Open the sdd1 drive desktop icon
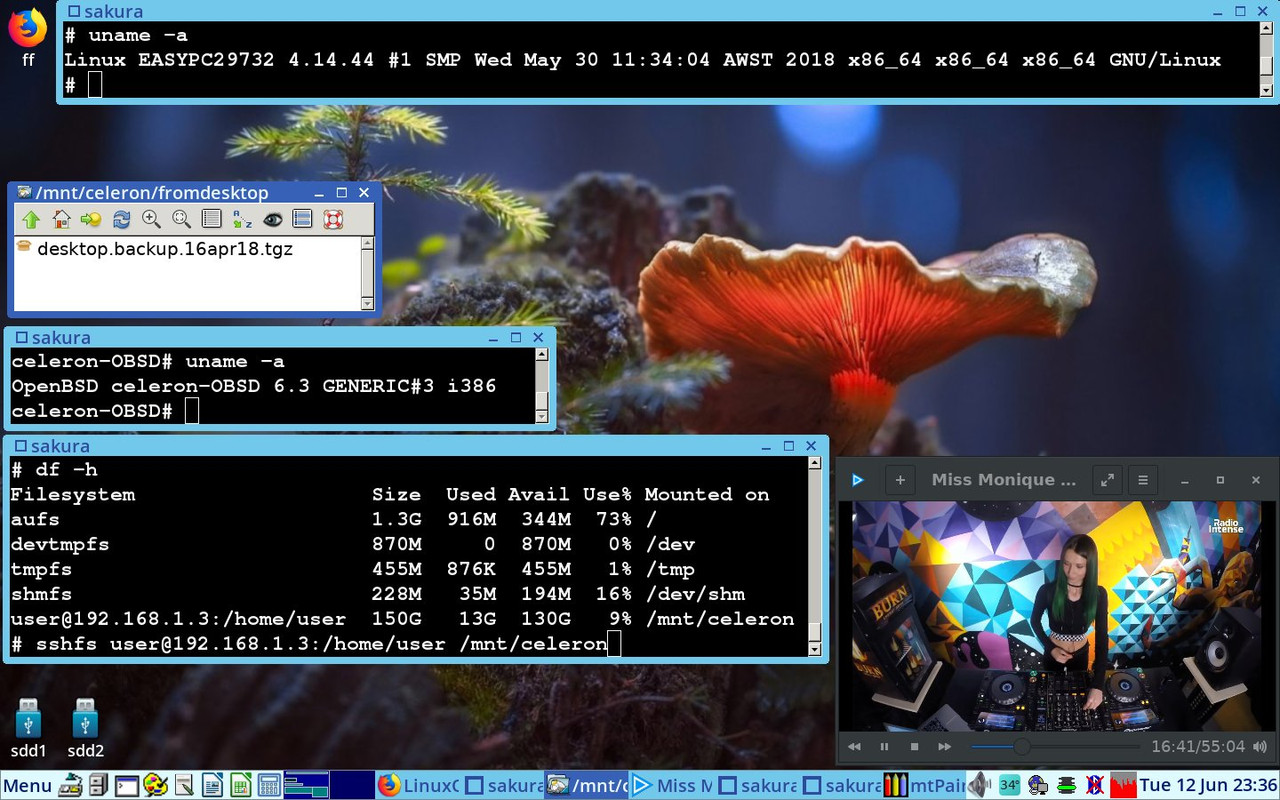This screenshot has height=800, width=1280. click(29, 728)
